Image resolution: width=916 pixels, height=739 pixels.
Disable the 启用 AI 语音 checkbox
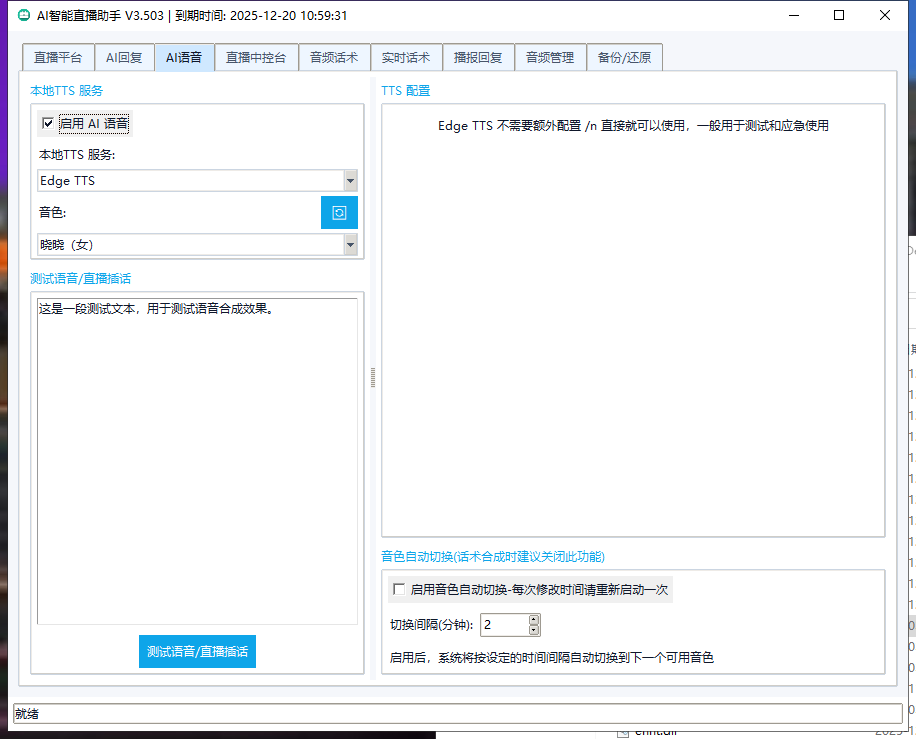coord(47,124)
